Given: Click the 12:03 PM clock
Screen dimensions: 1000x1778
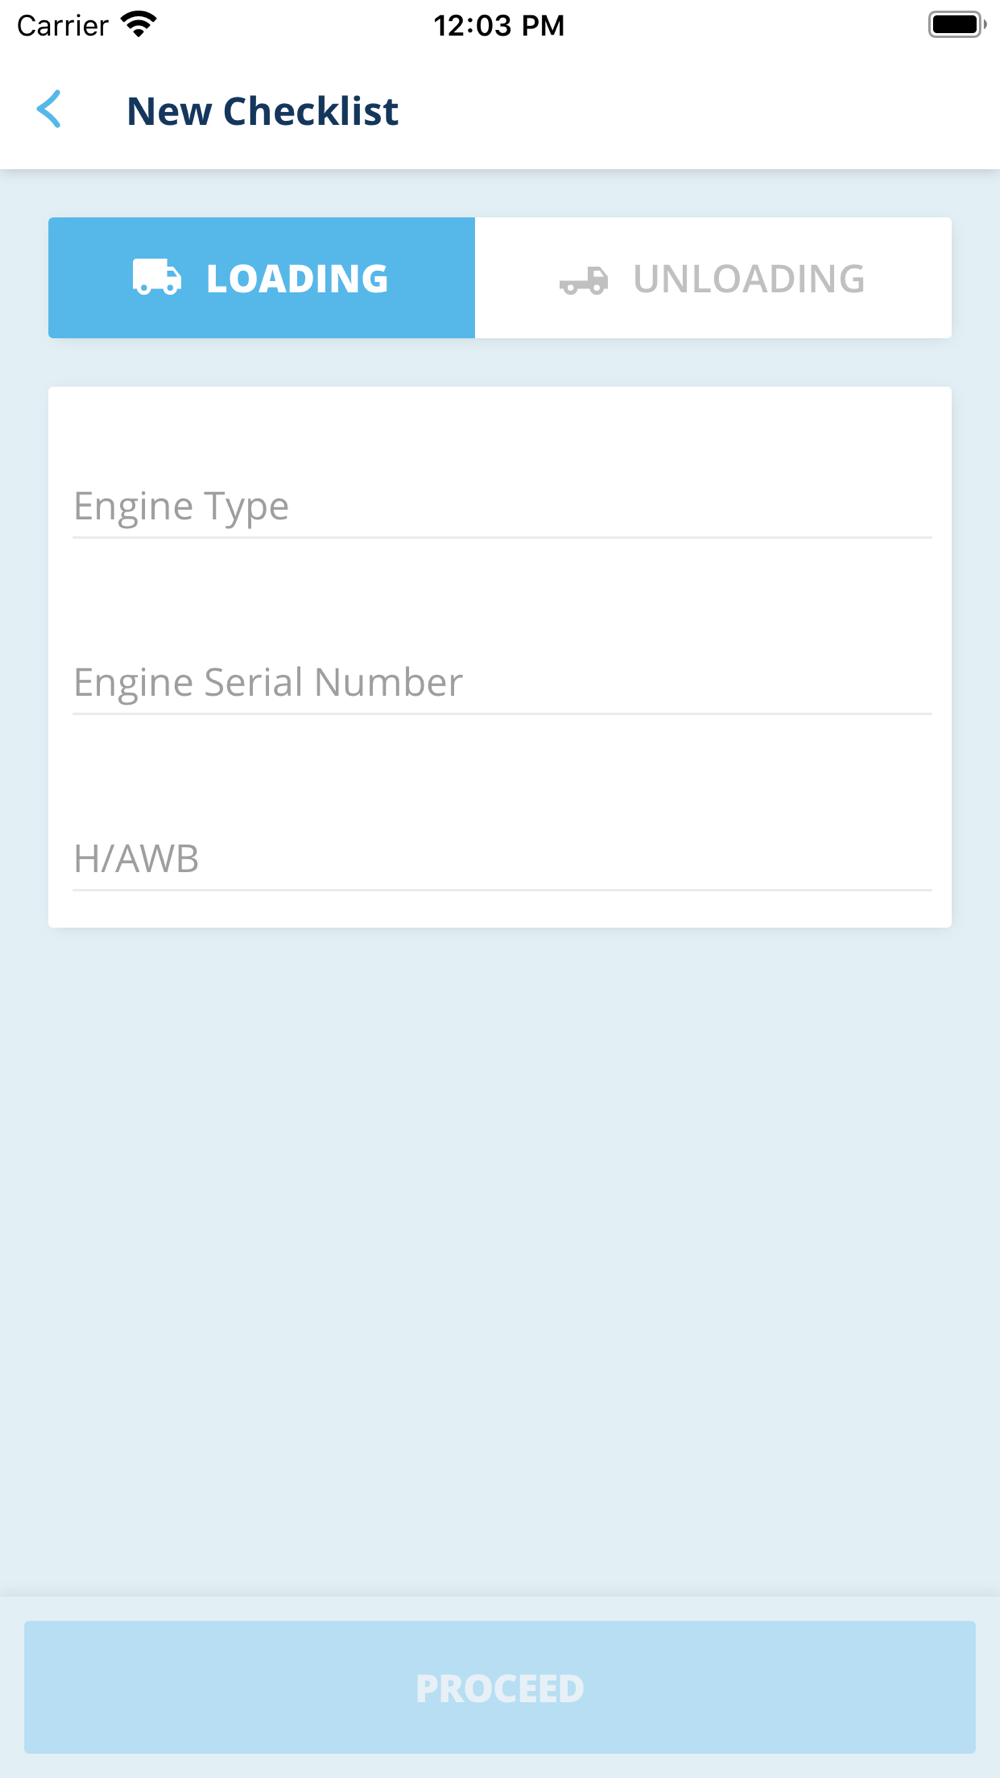Looking at the screenshot, I should point(499,25).
